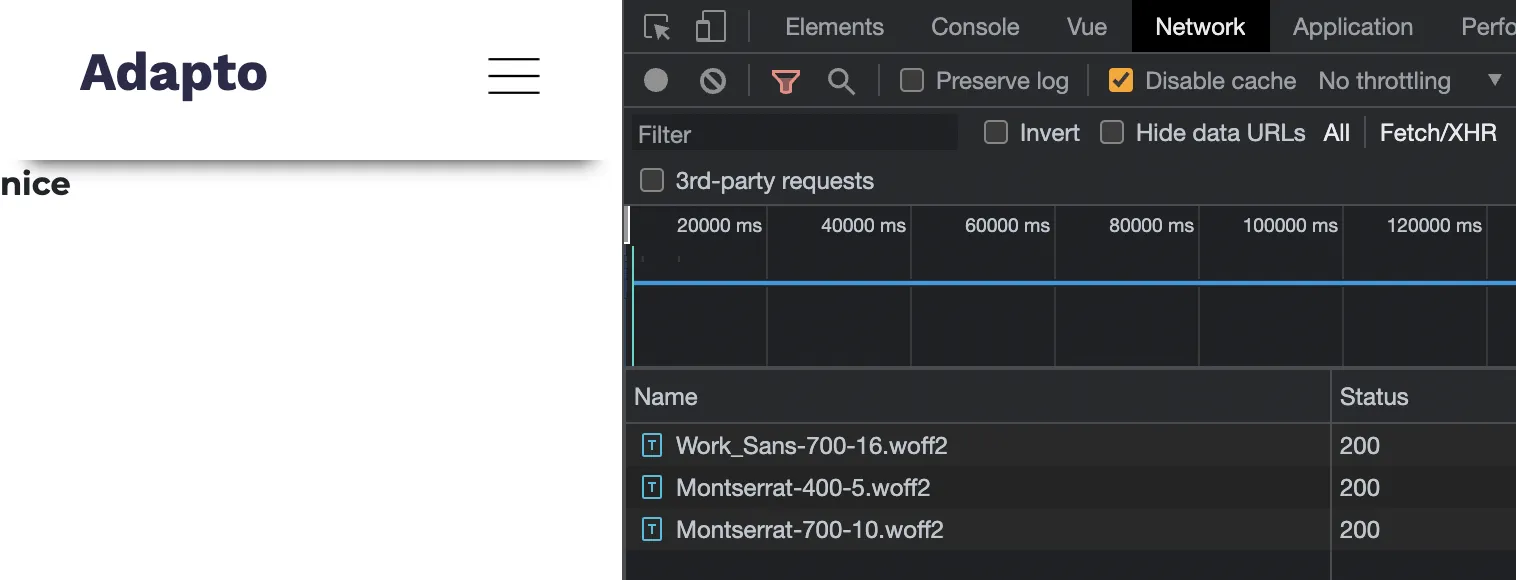Clear the network log
Viewport: 1516px width, 580px height.
pos(713,80)
